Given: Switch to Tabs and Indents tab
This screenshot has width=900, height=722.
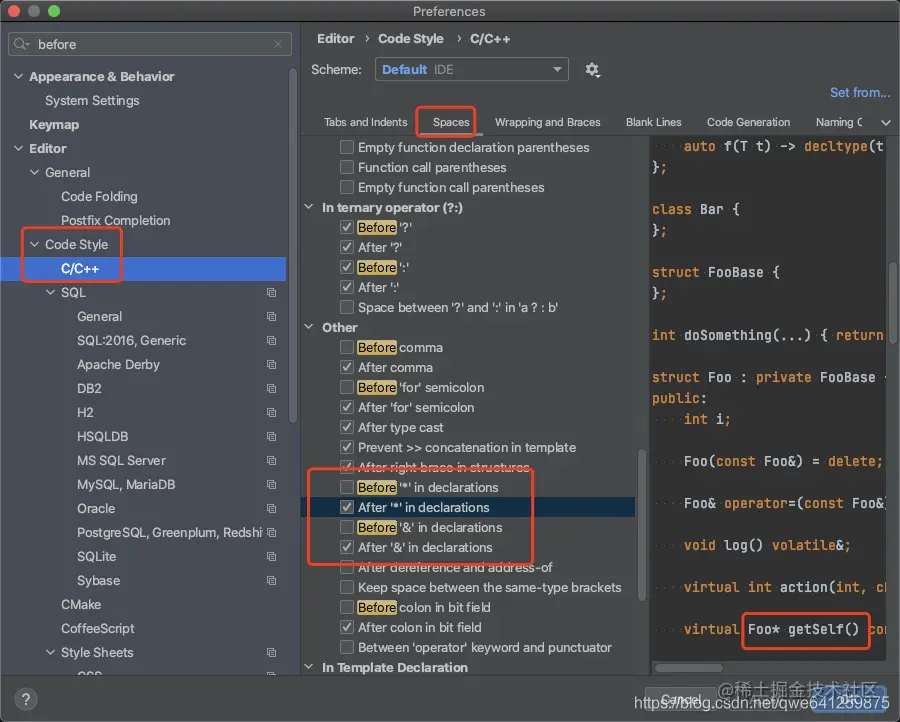Looking at the screenshot, I should tap(366, 122).
